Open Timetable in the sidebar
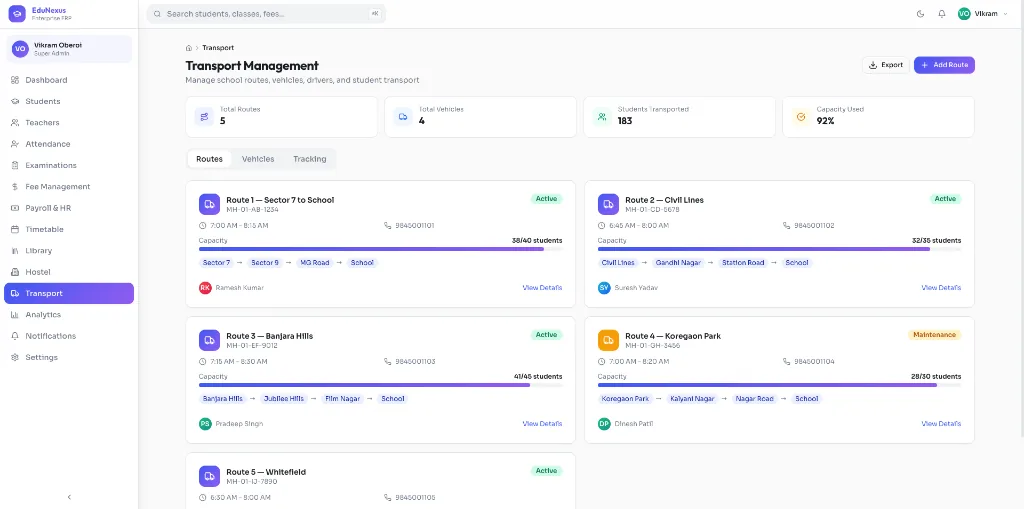 coord(69,229)
